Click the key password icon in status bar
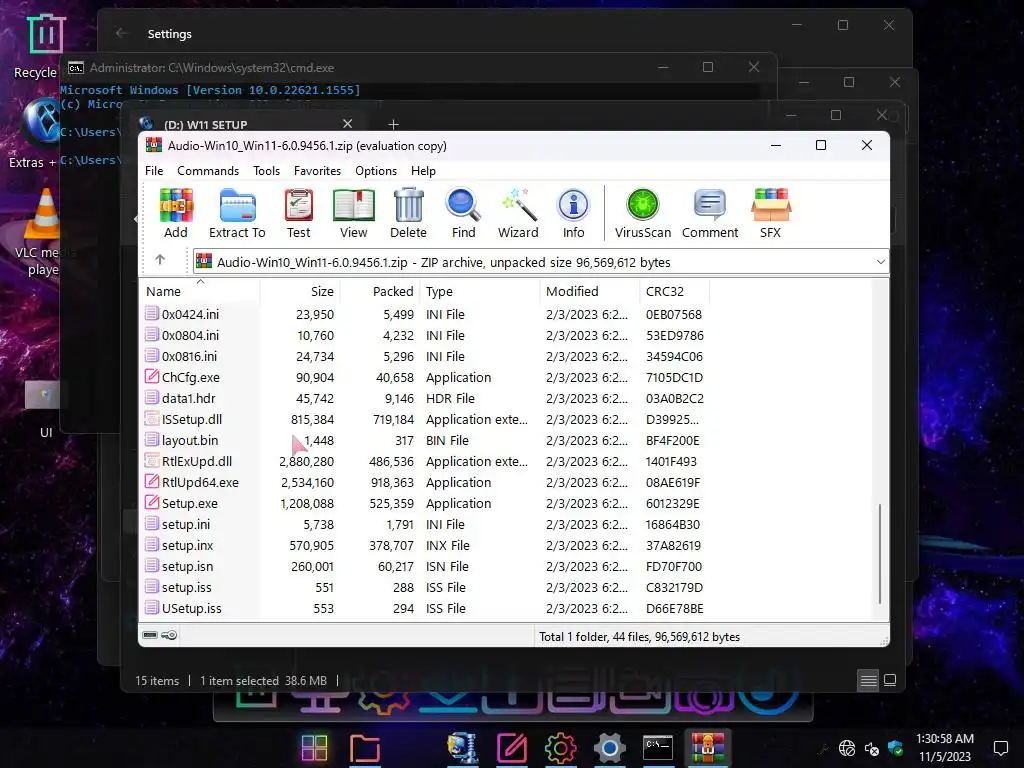 (x=169, y=635)
